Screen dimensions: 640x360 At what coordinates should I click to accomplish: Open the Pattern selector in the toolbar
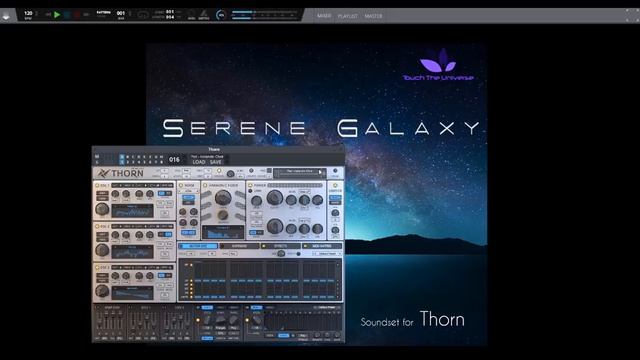pos(103,14)
